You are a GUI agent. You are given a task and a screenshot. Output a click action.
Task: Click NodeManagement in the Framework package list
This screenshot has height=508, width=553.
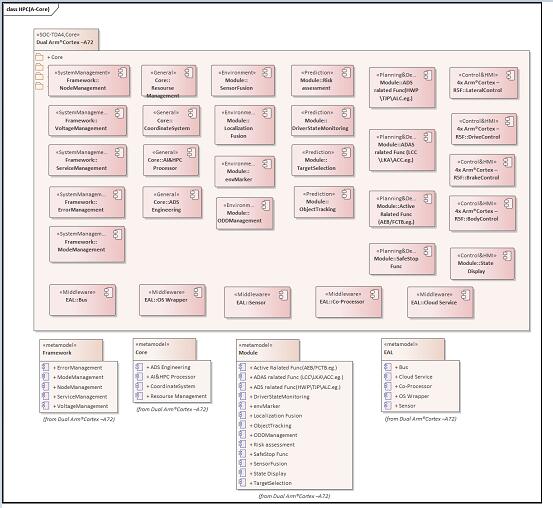[x=79, y=387]
